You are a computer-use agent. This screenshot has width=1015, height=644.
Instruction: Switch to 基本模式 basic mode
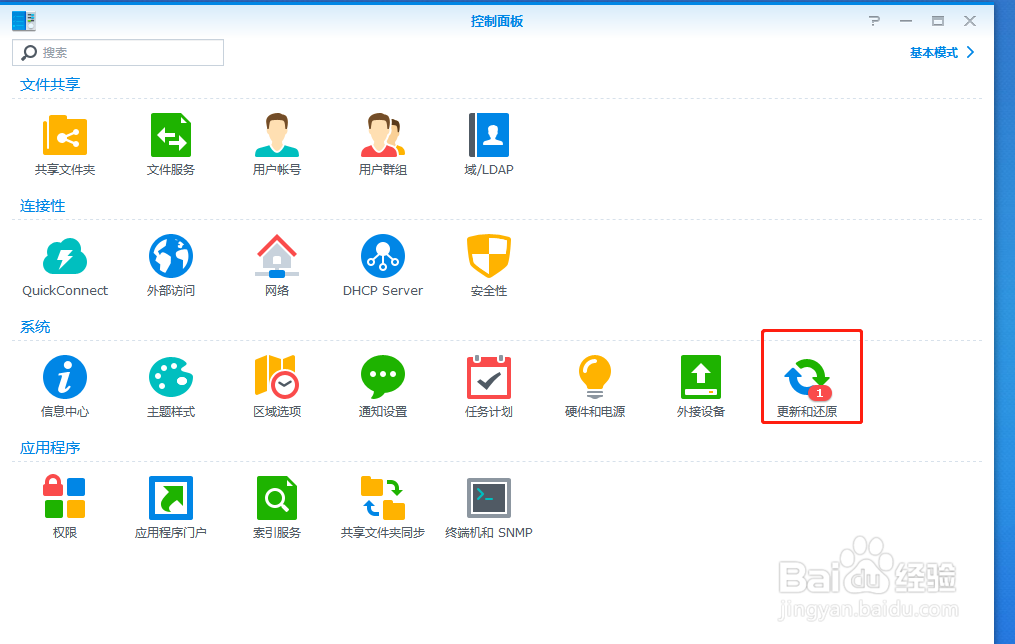click(x=942, y=52)
